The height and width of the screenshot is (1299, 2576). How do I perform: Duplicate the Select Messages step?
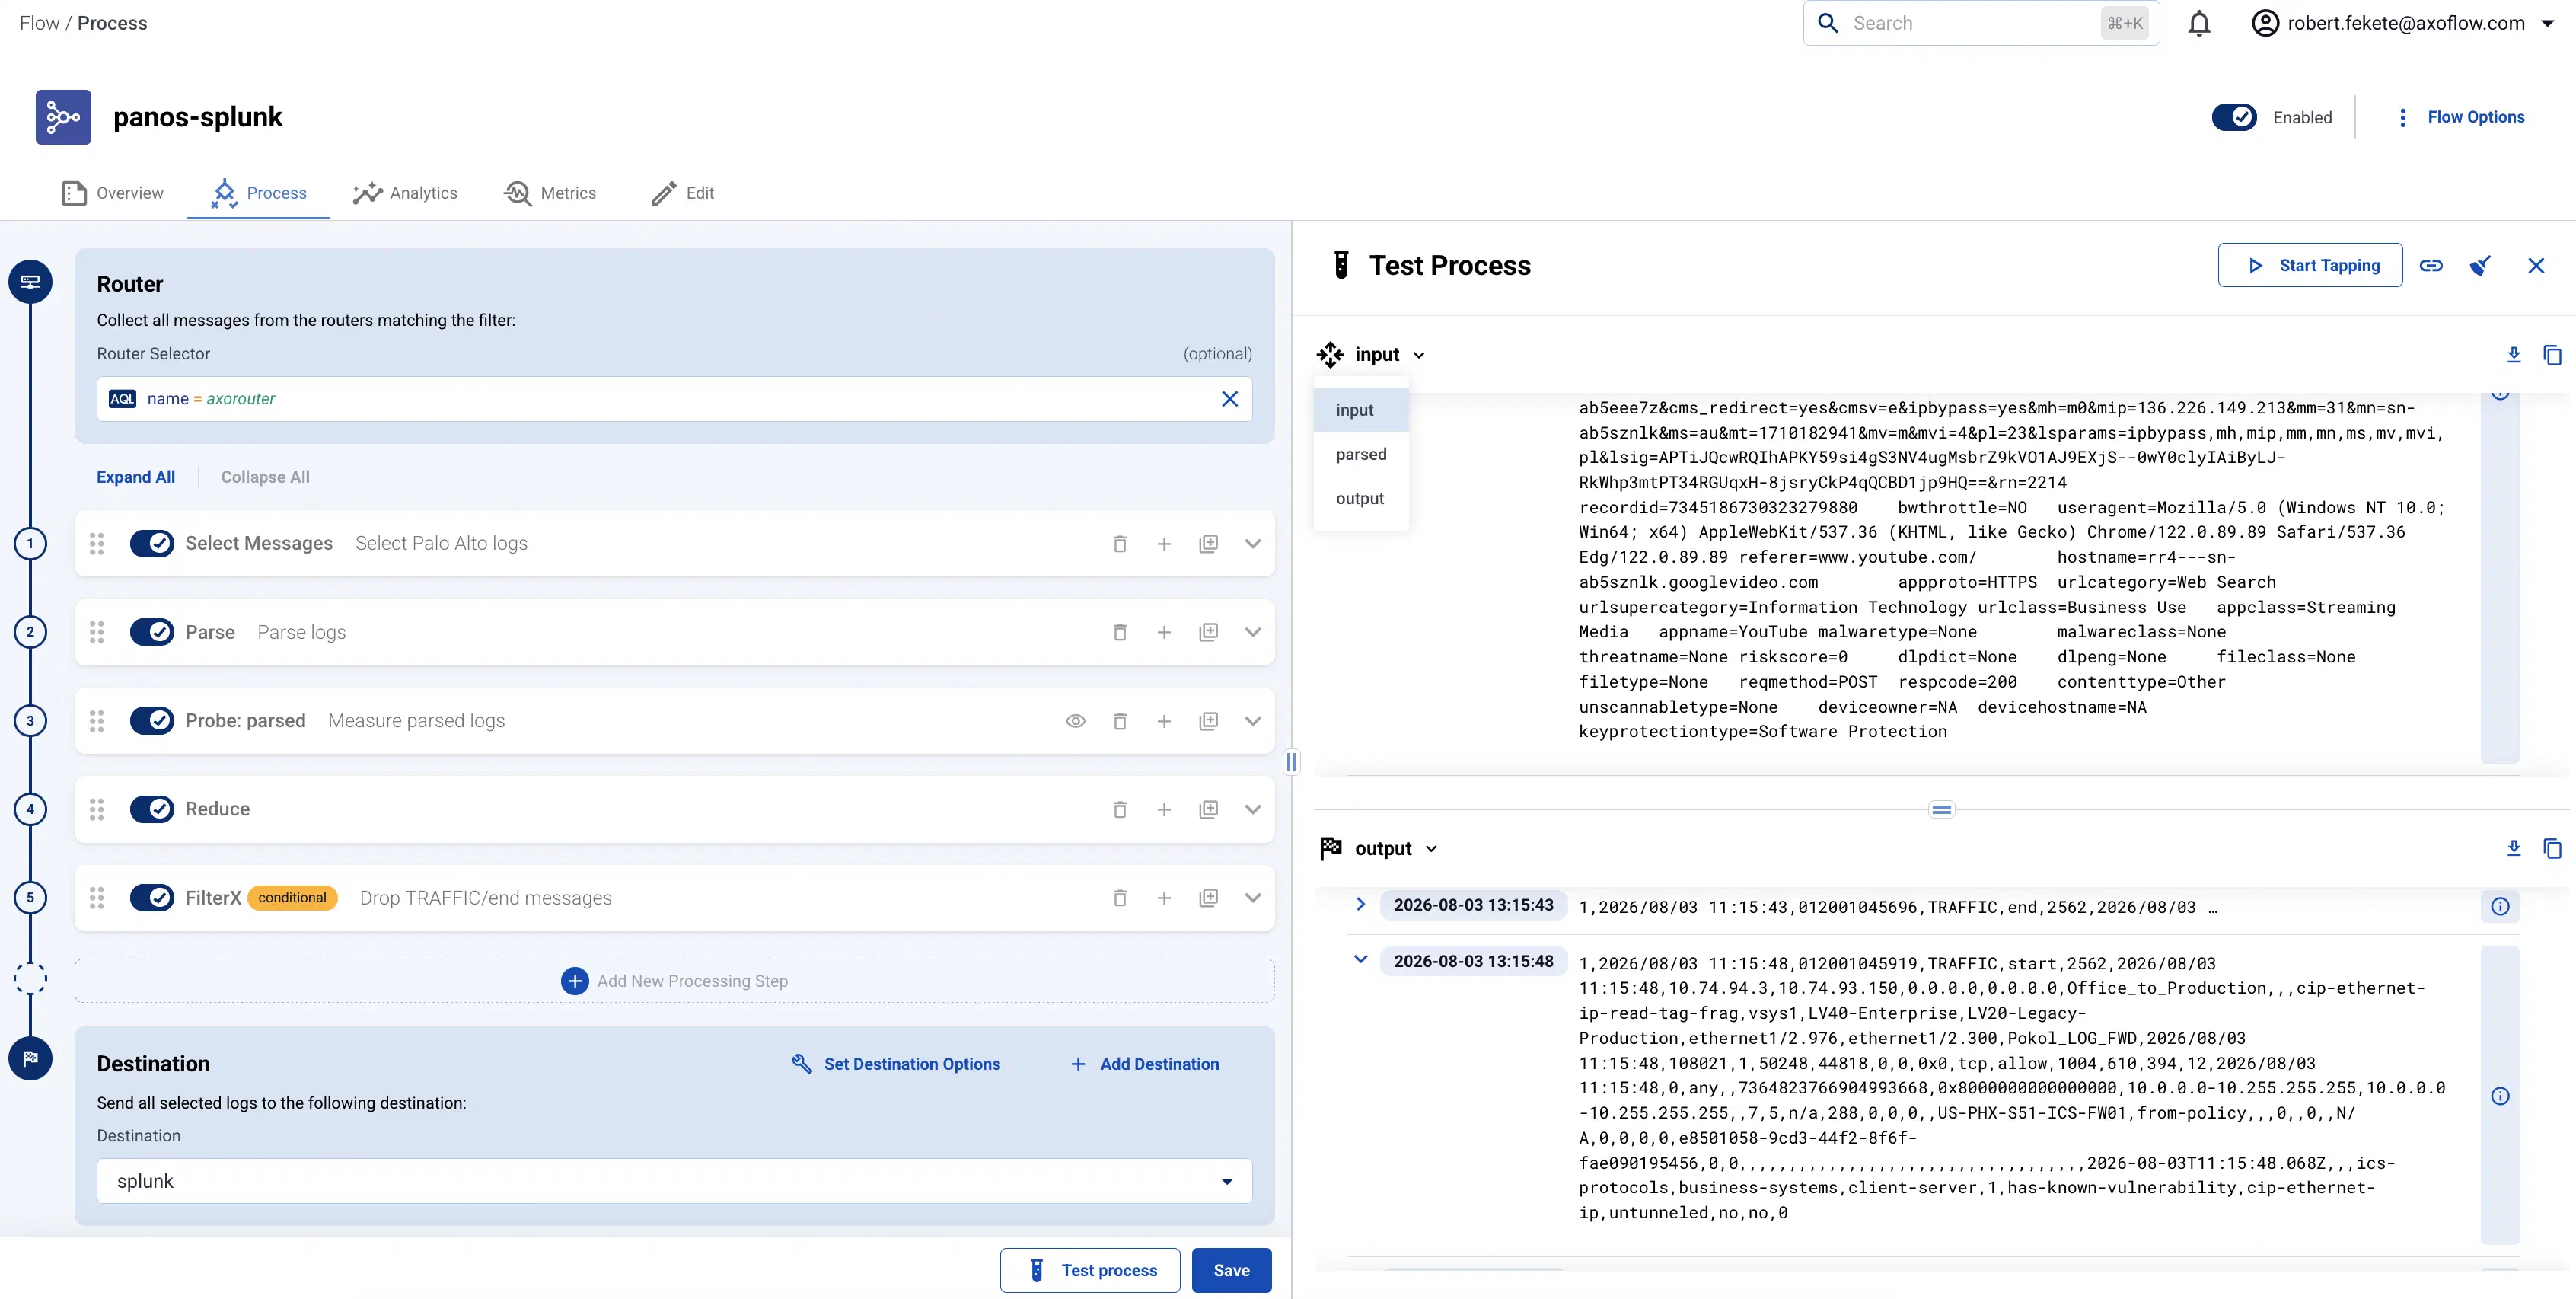(1208, 544)
